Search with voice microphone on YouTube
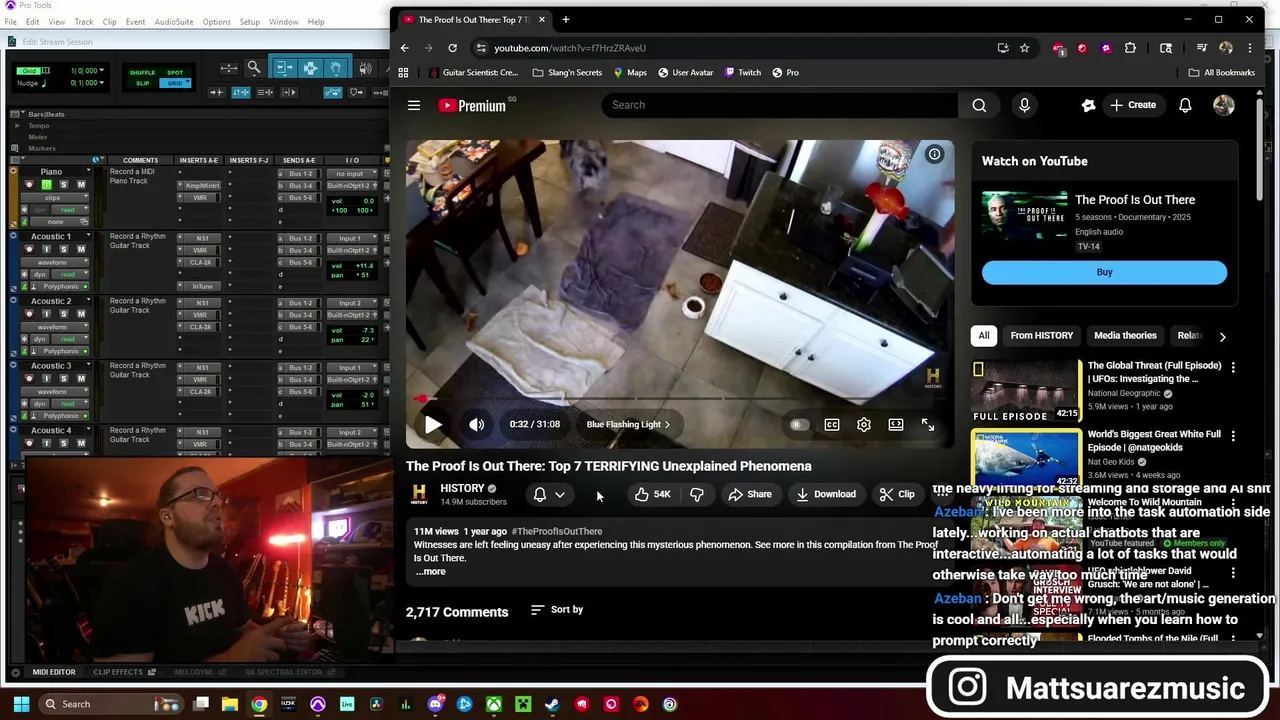The width and height of the screenshot is (1280, 720). 1024,105
